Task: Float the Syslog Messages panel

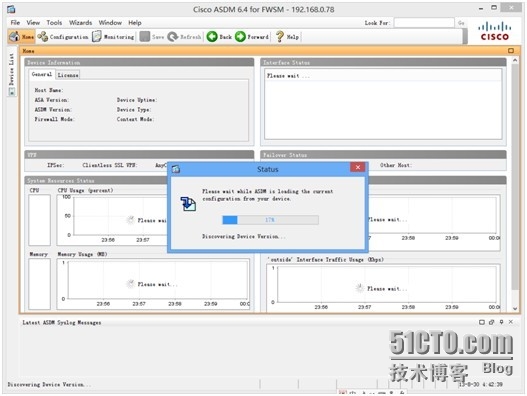Action: pos(491,322)
